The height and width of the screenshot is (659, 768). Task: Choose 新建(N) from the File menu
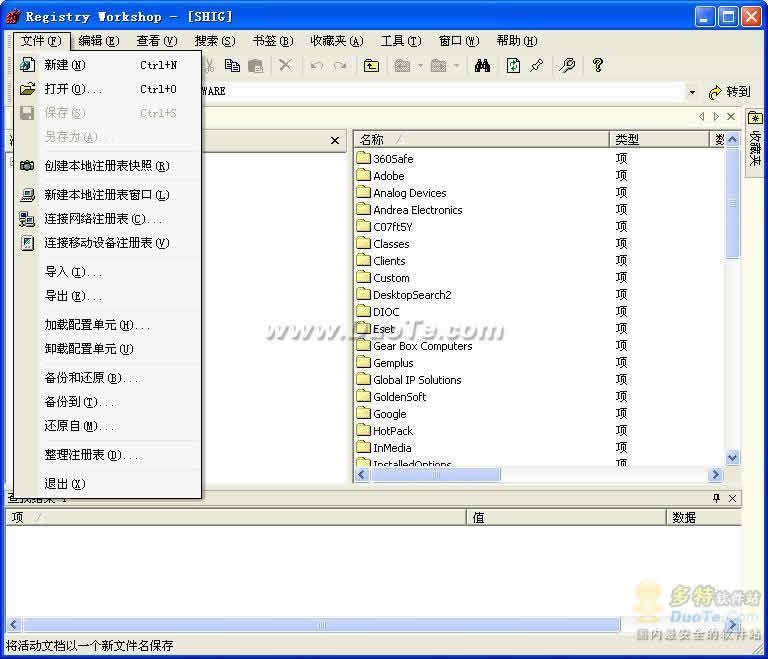[x=108, y=65]
